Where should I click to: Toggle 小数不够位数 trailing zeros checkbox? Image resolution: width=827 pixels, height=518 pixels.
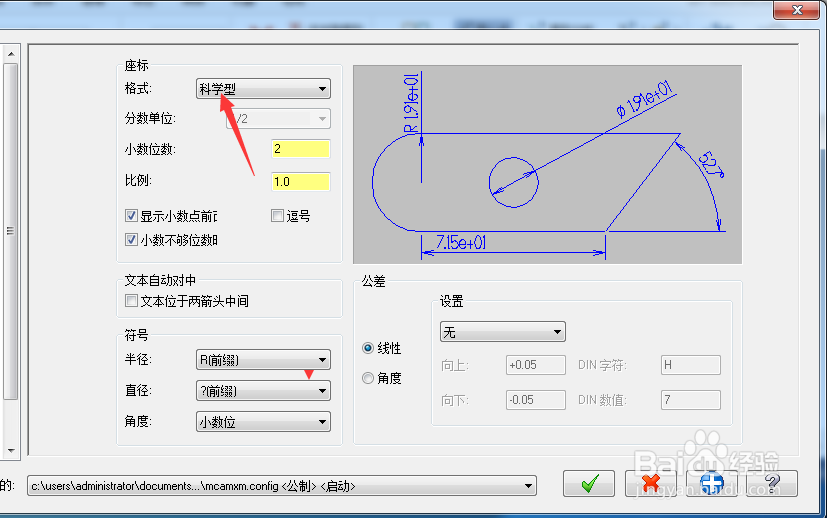click(x=131, y=240)
